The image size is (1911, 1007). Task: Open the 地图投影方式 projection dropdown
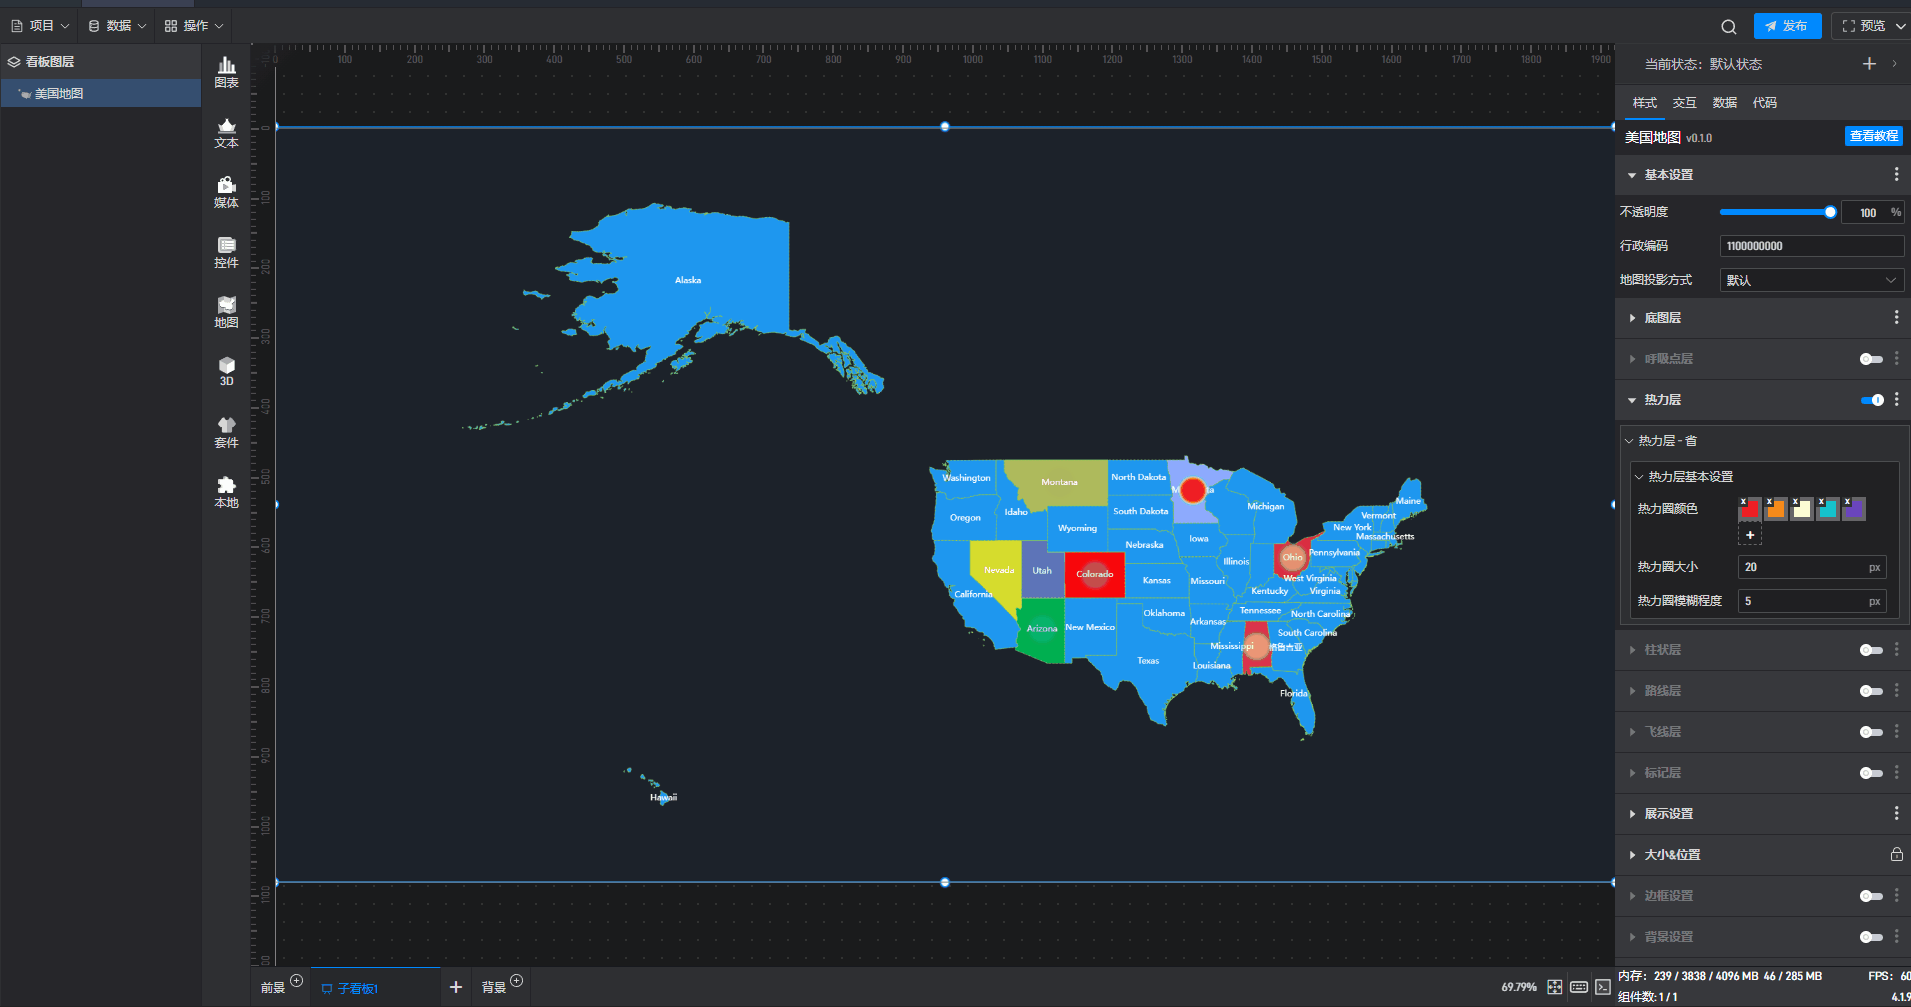coord(1810,281)
